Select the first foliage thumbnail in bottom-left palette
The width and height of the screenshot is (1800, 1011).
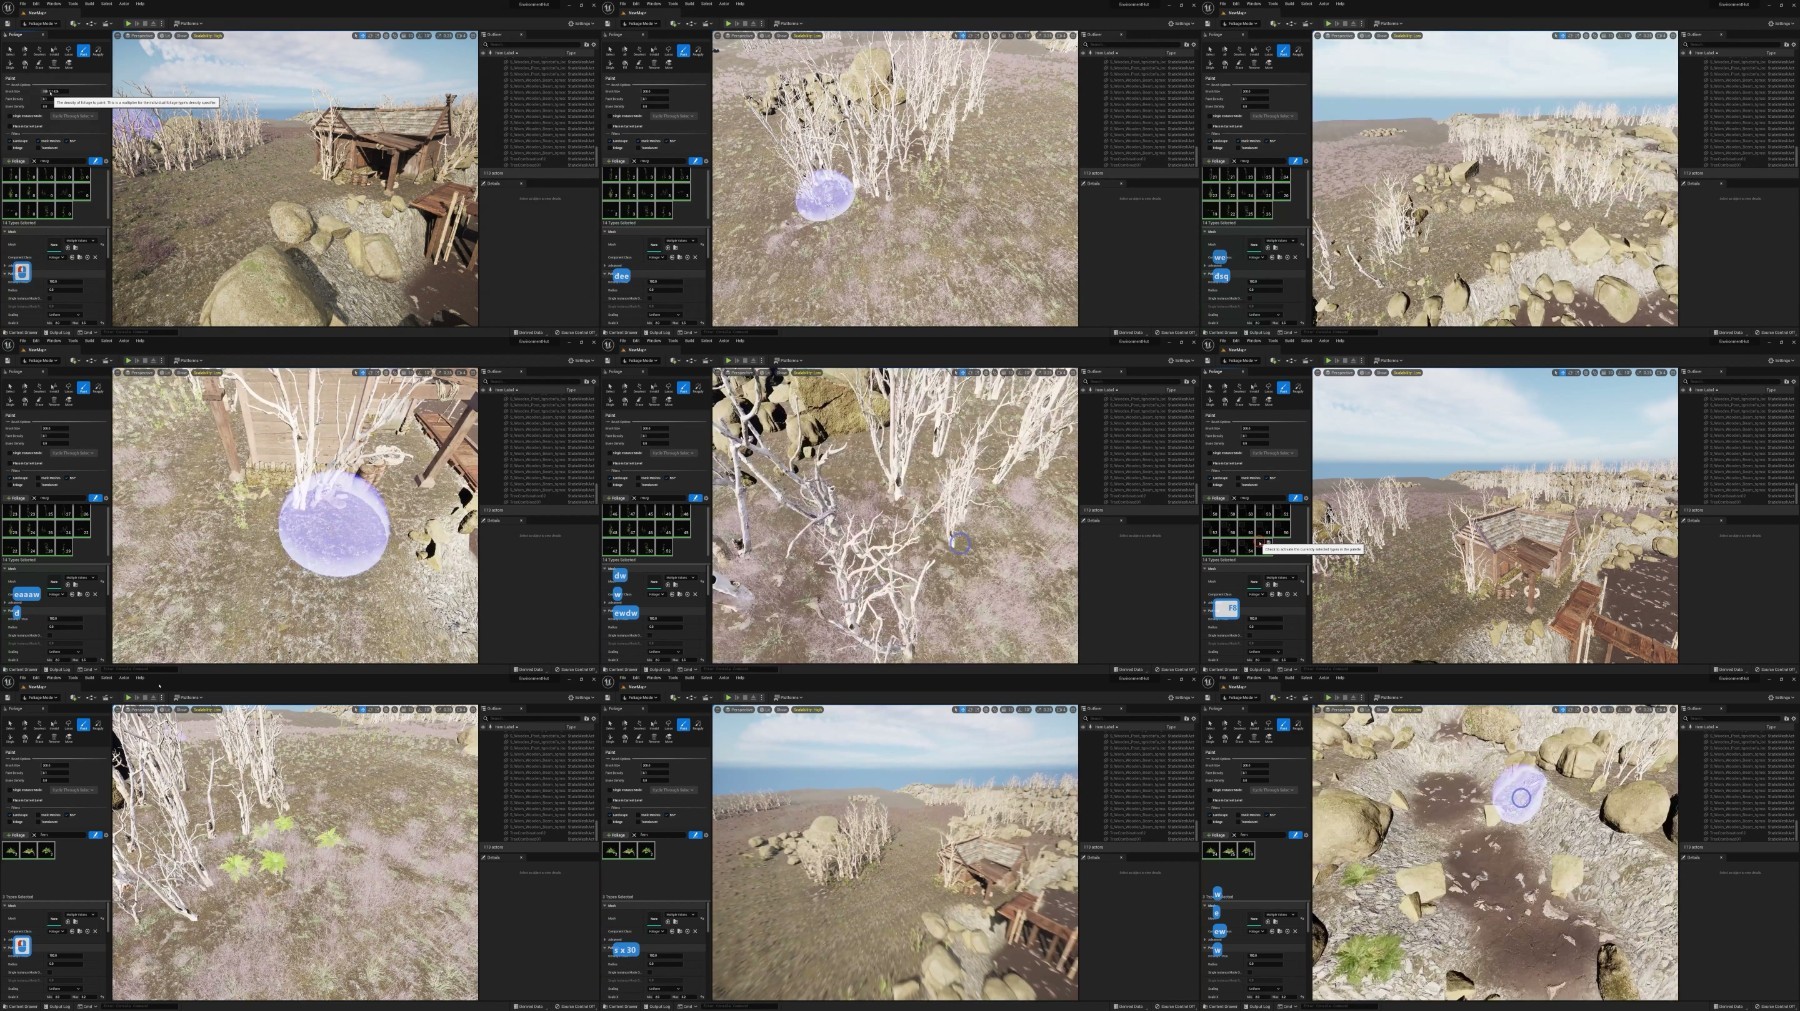click(x=11, y=850)
